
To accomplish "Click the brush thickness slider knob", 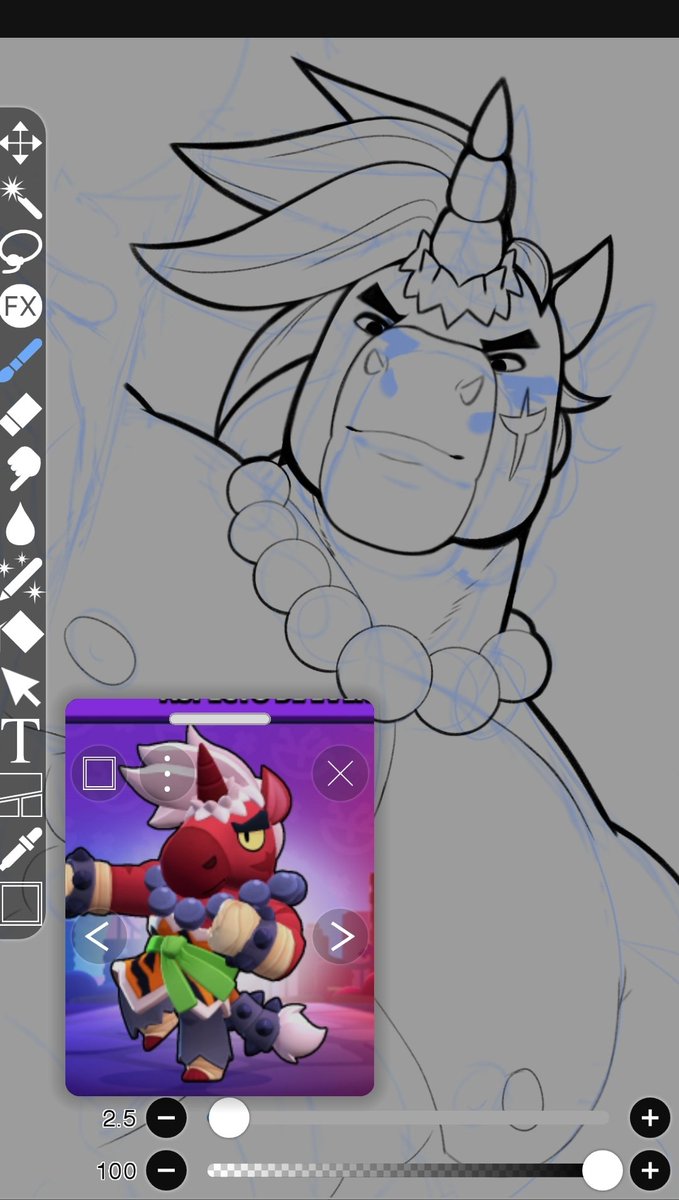I will [229, 1118].
